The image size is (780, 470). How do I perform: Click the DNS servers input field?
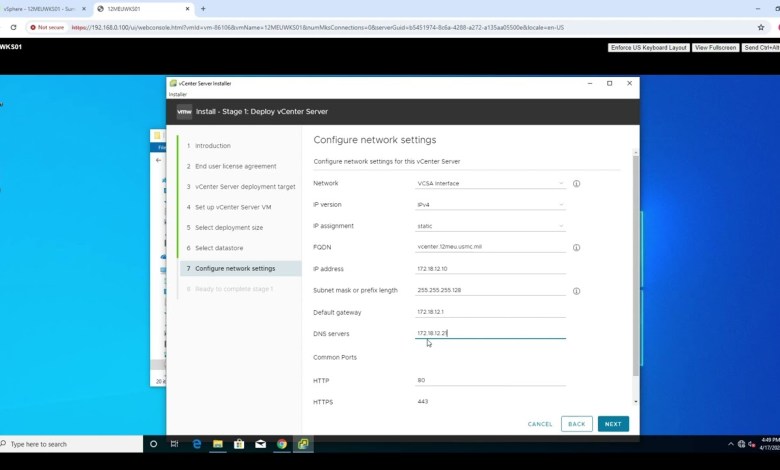[490, 333]
